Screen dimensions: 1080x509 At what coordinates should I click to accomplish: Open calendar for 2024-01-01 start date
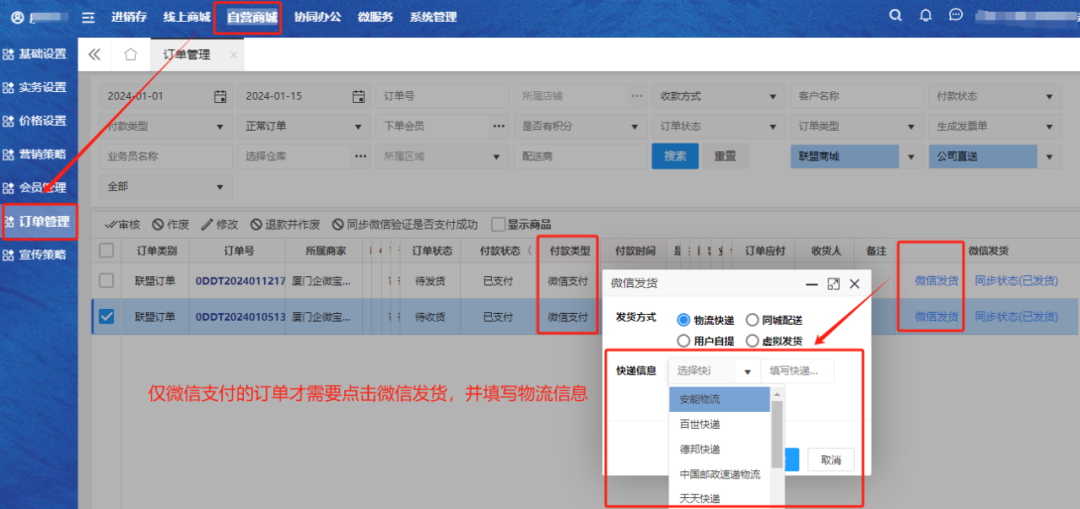tap(220, 97)
